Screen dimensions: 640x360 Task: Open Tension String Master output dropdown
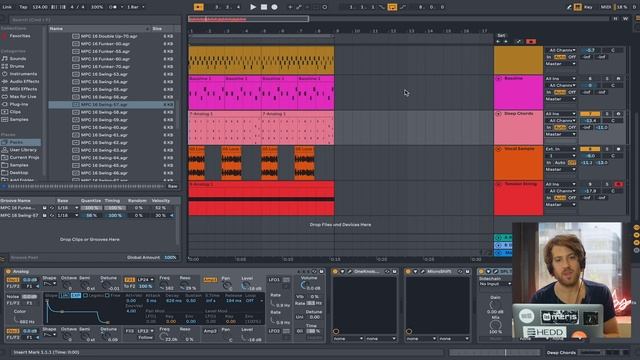[x=561, y=204]
